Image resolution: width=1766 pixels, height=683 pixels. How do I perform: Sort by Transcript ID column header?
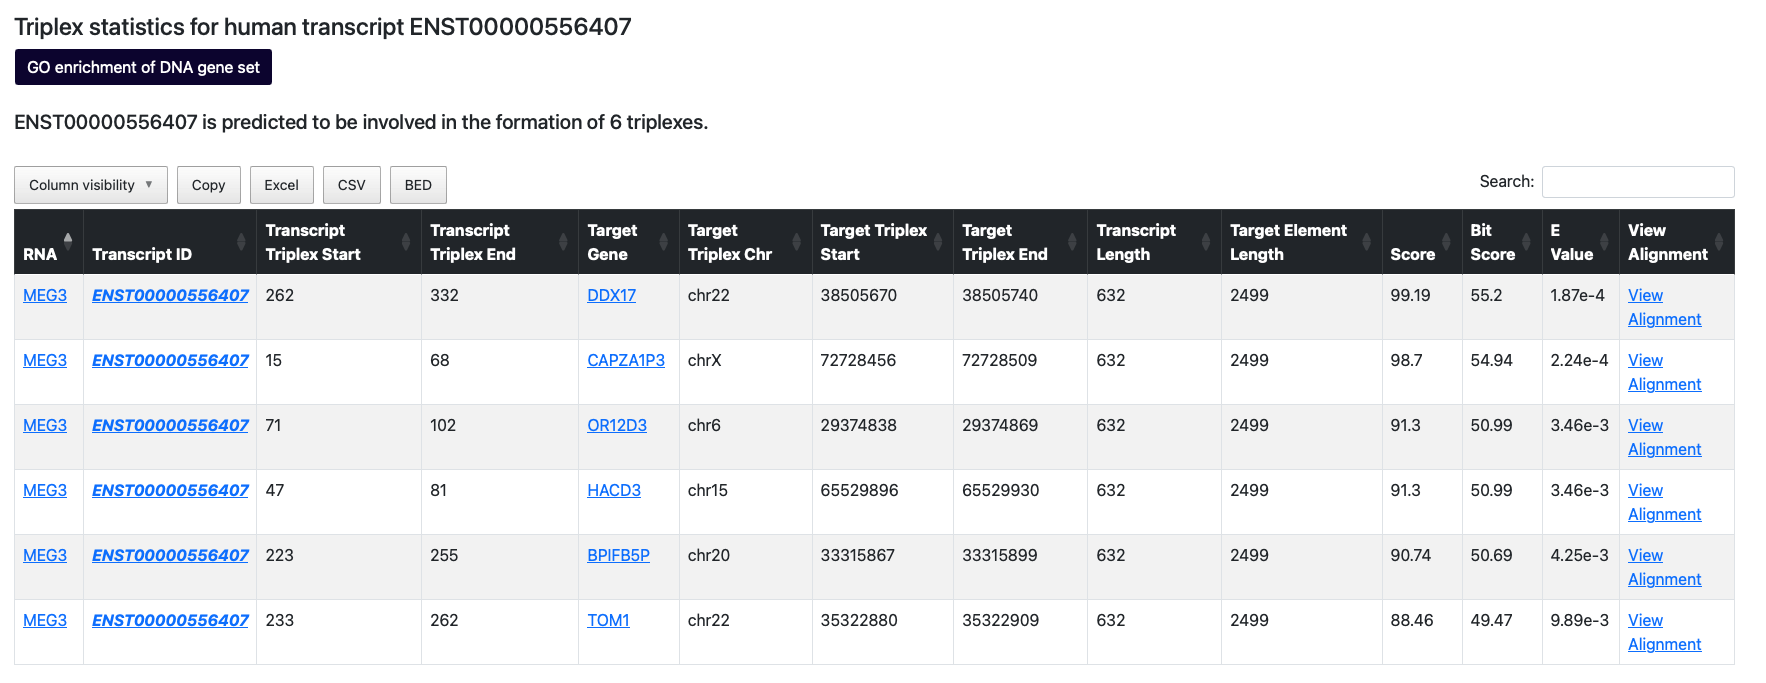(x=170, y=242)
